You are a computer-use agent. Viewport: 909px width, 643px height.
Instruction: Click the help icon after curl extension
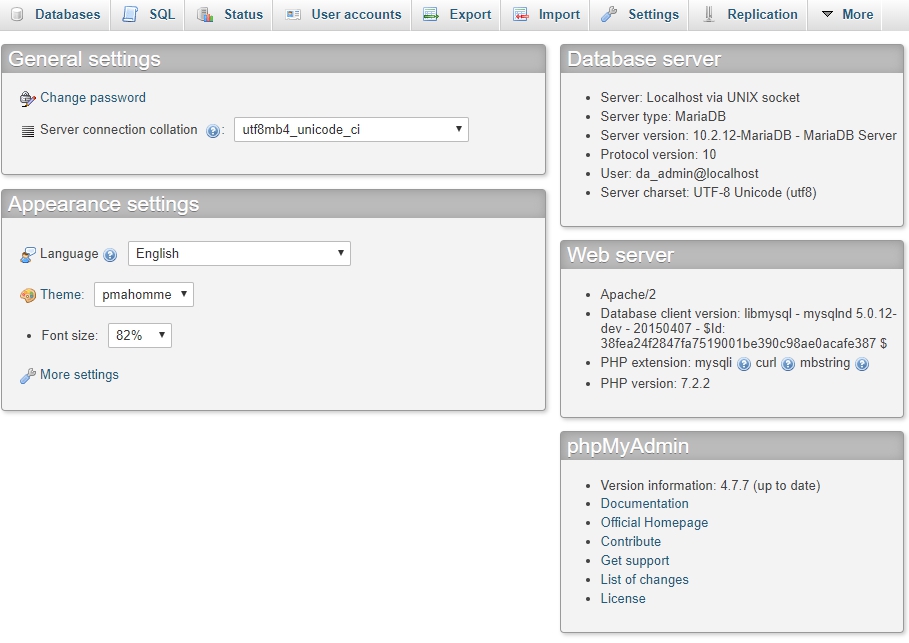(788, 364)
